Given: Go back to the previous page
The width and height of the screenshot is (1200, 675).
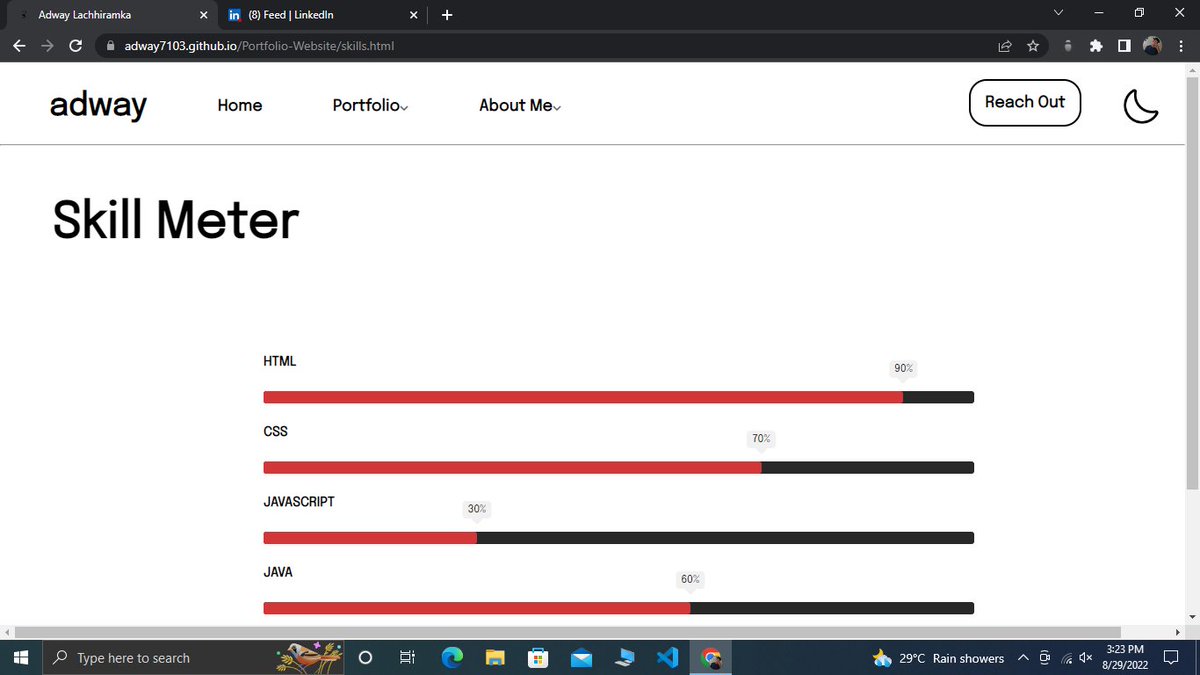Looking at the screenshot, I should (19, 45).
